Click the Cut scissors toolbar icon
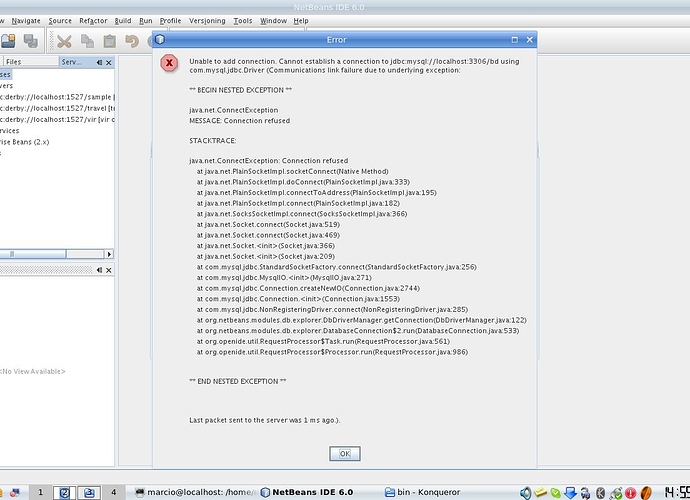The width and height of the screenshot is (690, 500). pos(64,41)
